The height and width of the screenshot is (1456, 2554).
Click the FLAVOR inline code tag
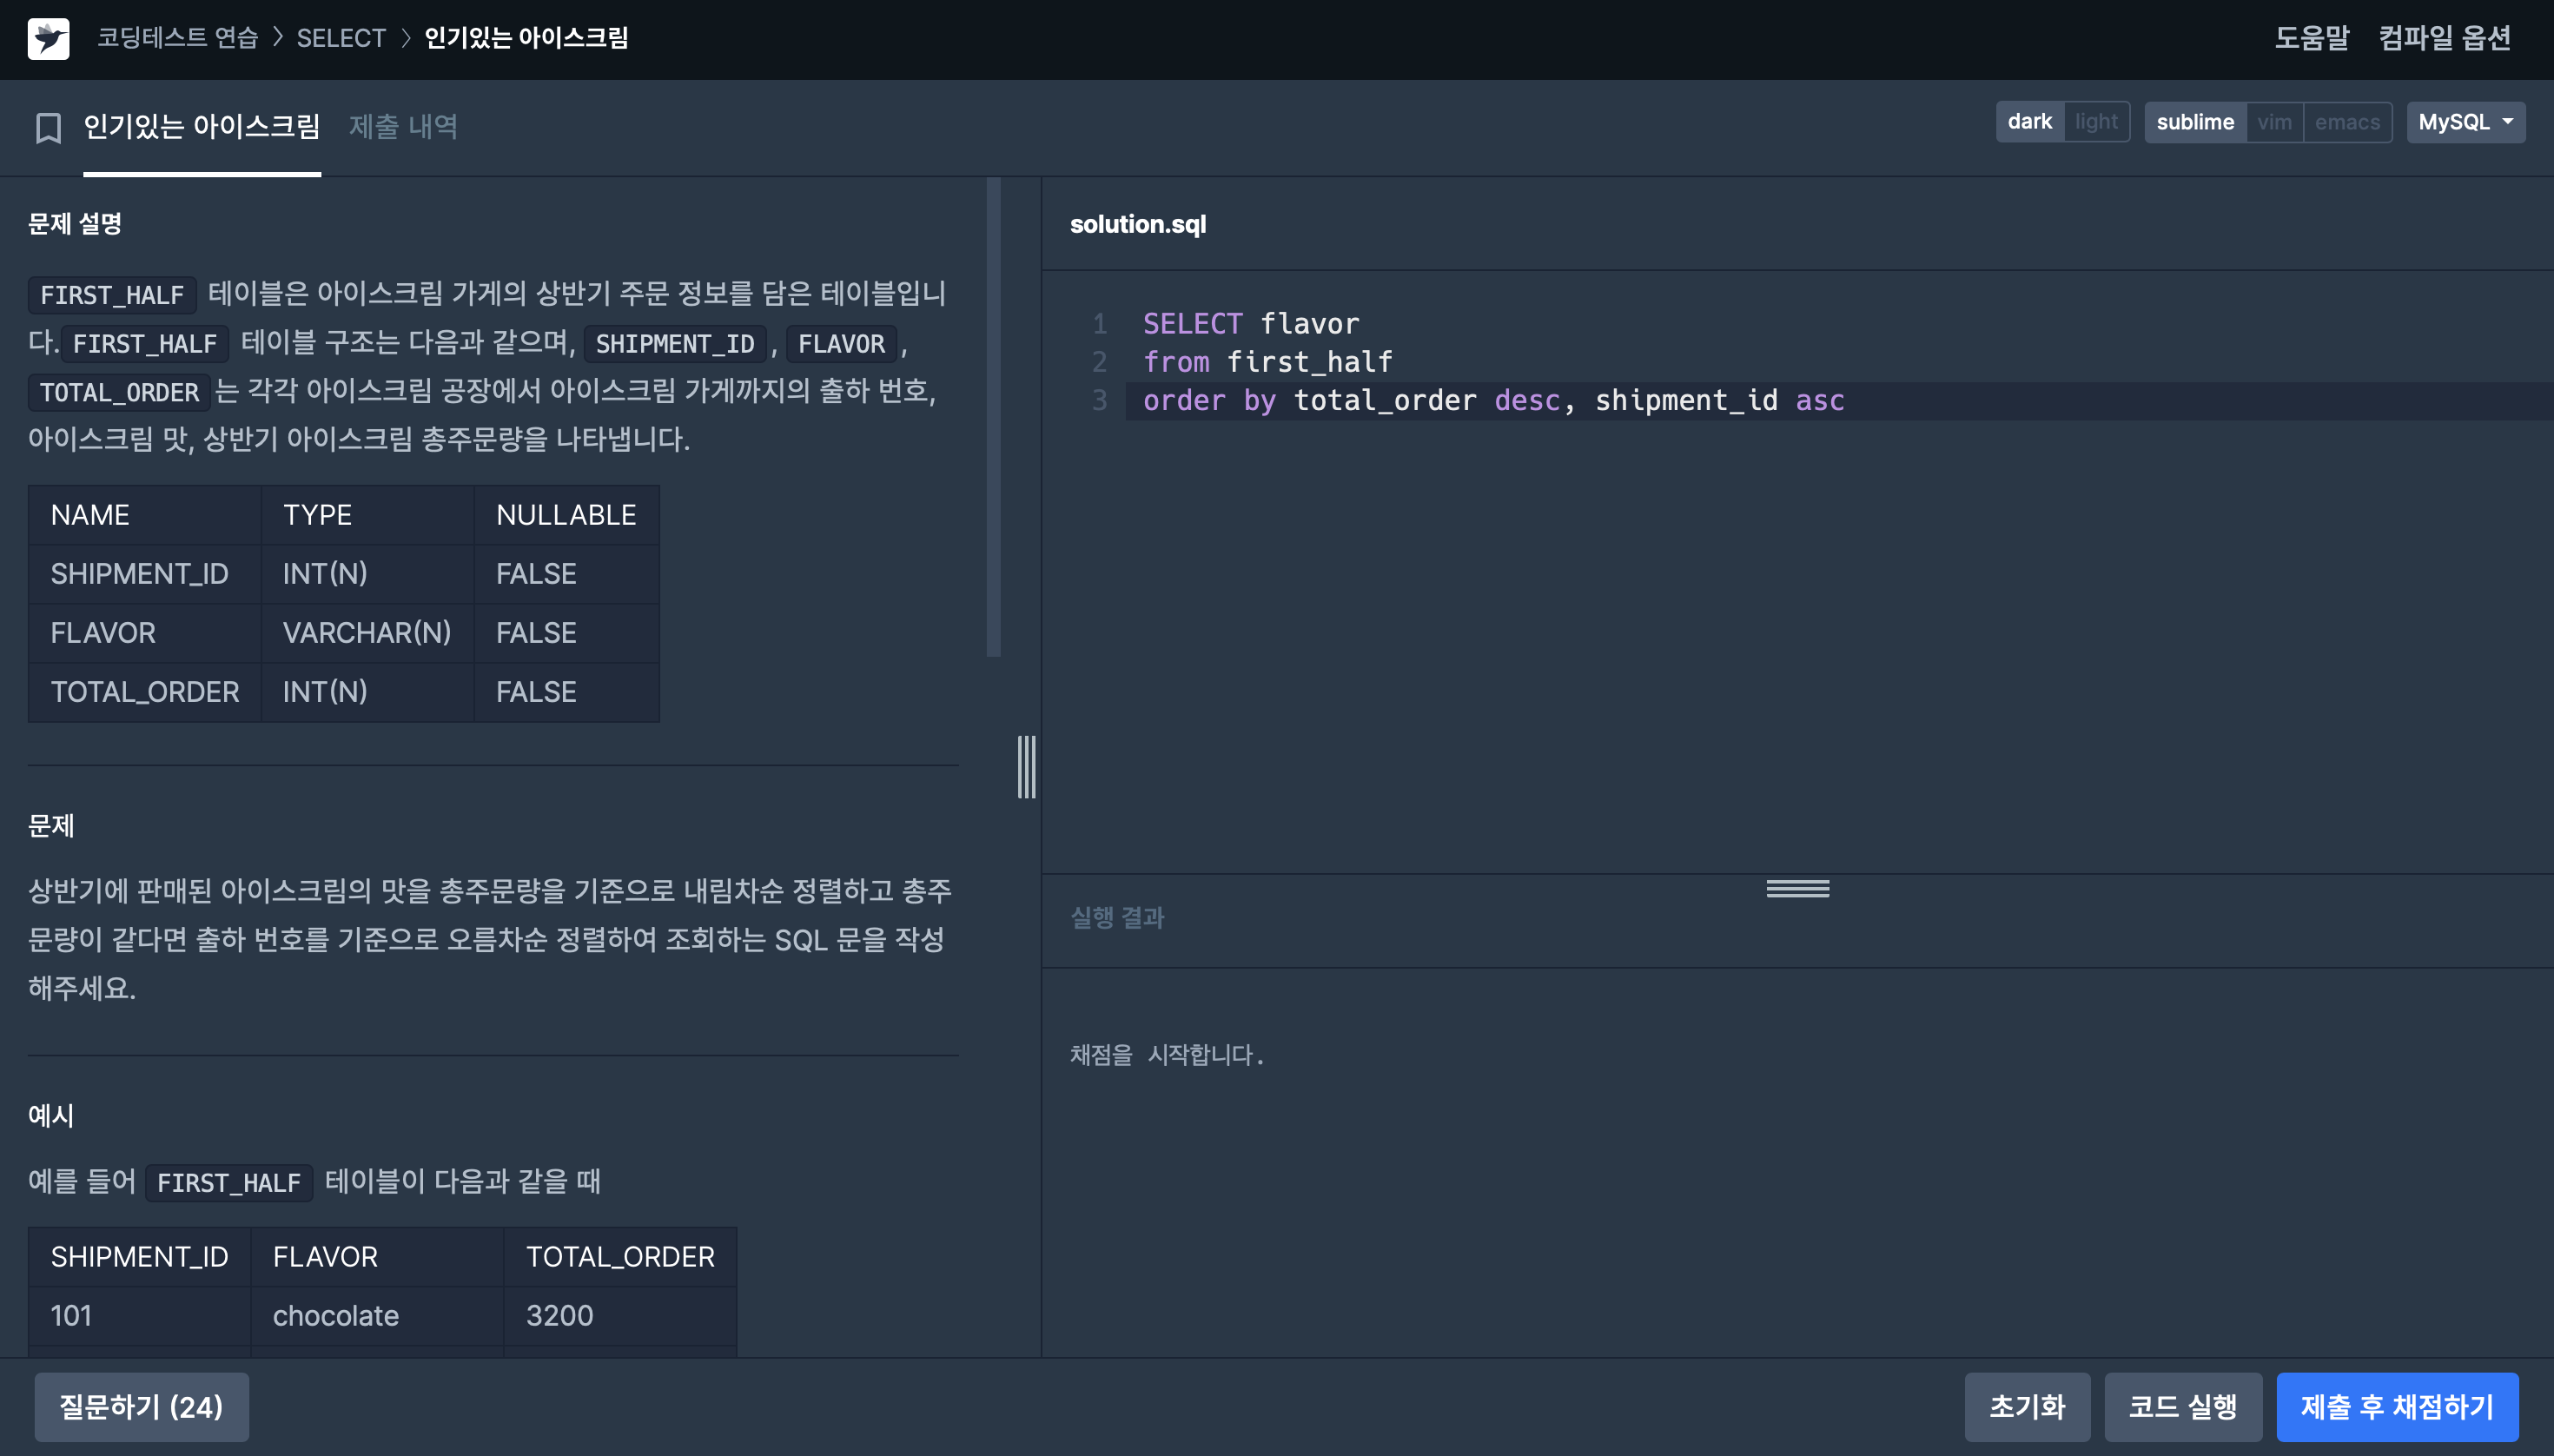841,343
